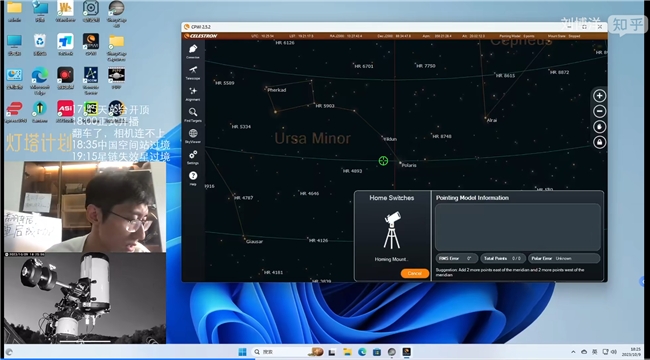Open the Help question mark icon

[x=193, y=178]
